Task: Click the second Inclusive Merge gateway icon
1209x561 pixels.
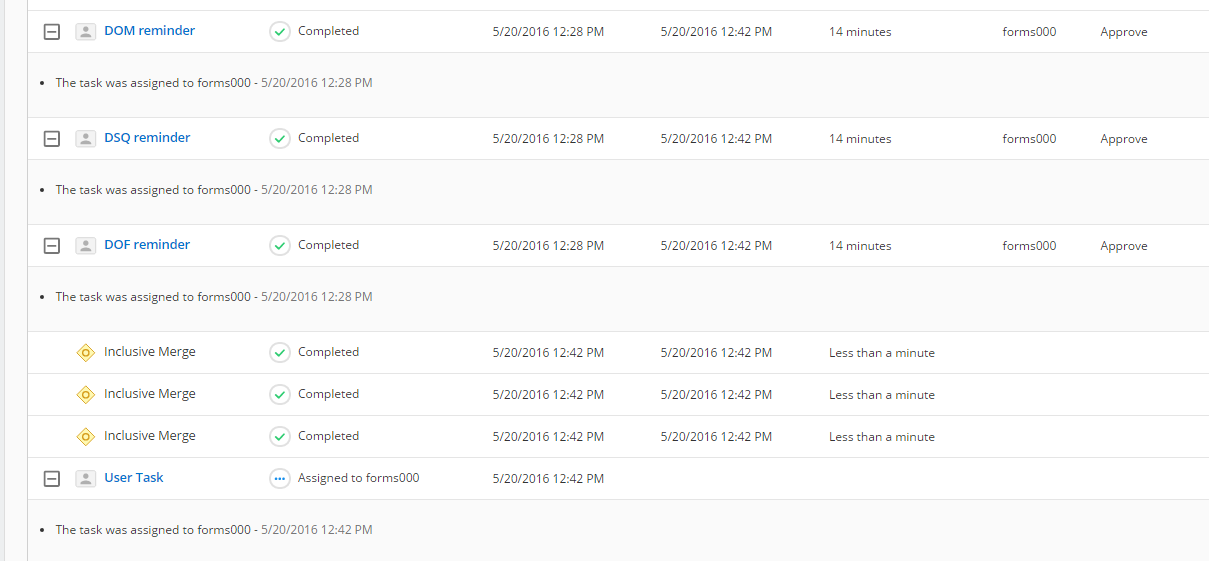Action: point(86,395)
